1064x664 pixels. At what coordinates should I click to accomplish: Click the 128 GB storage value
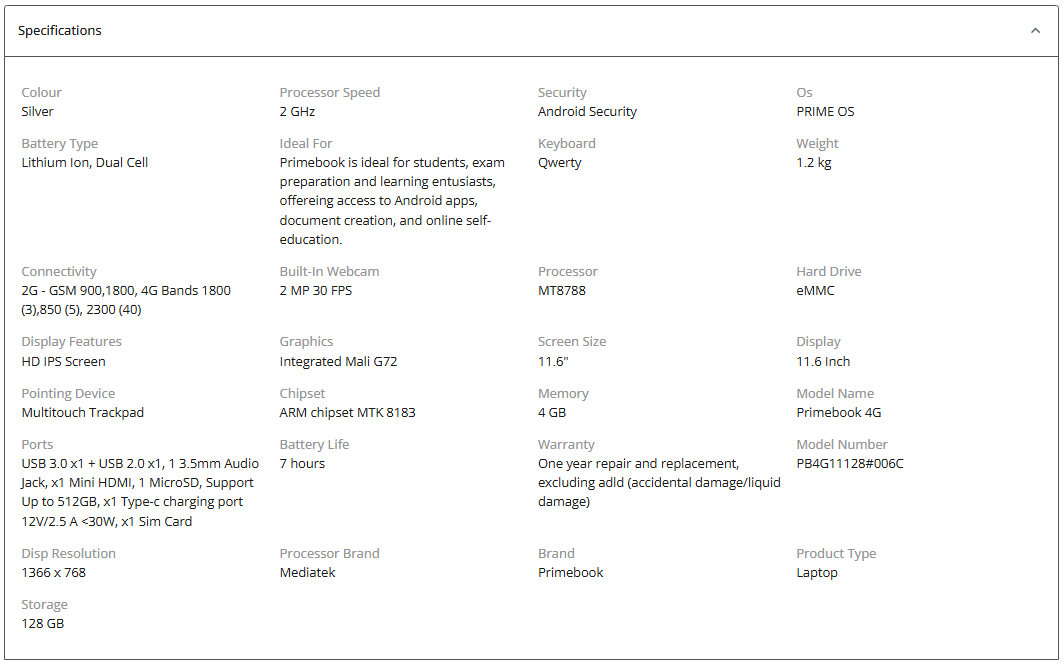43,623
